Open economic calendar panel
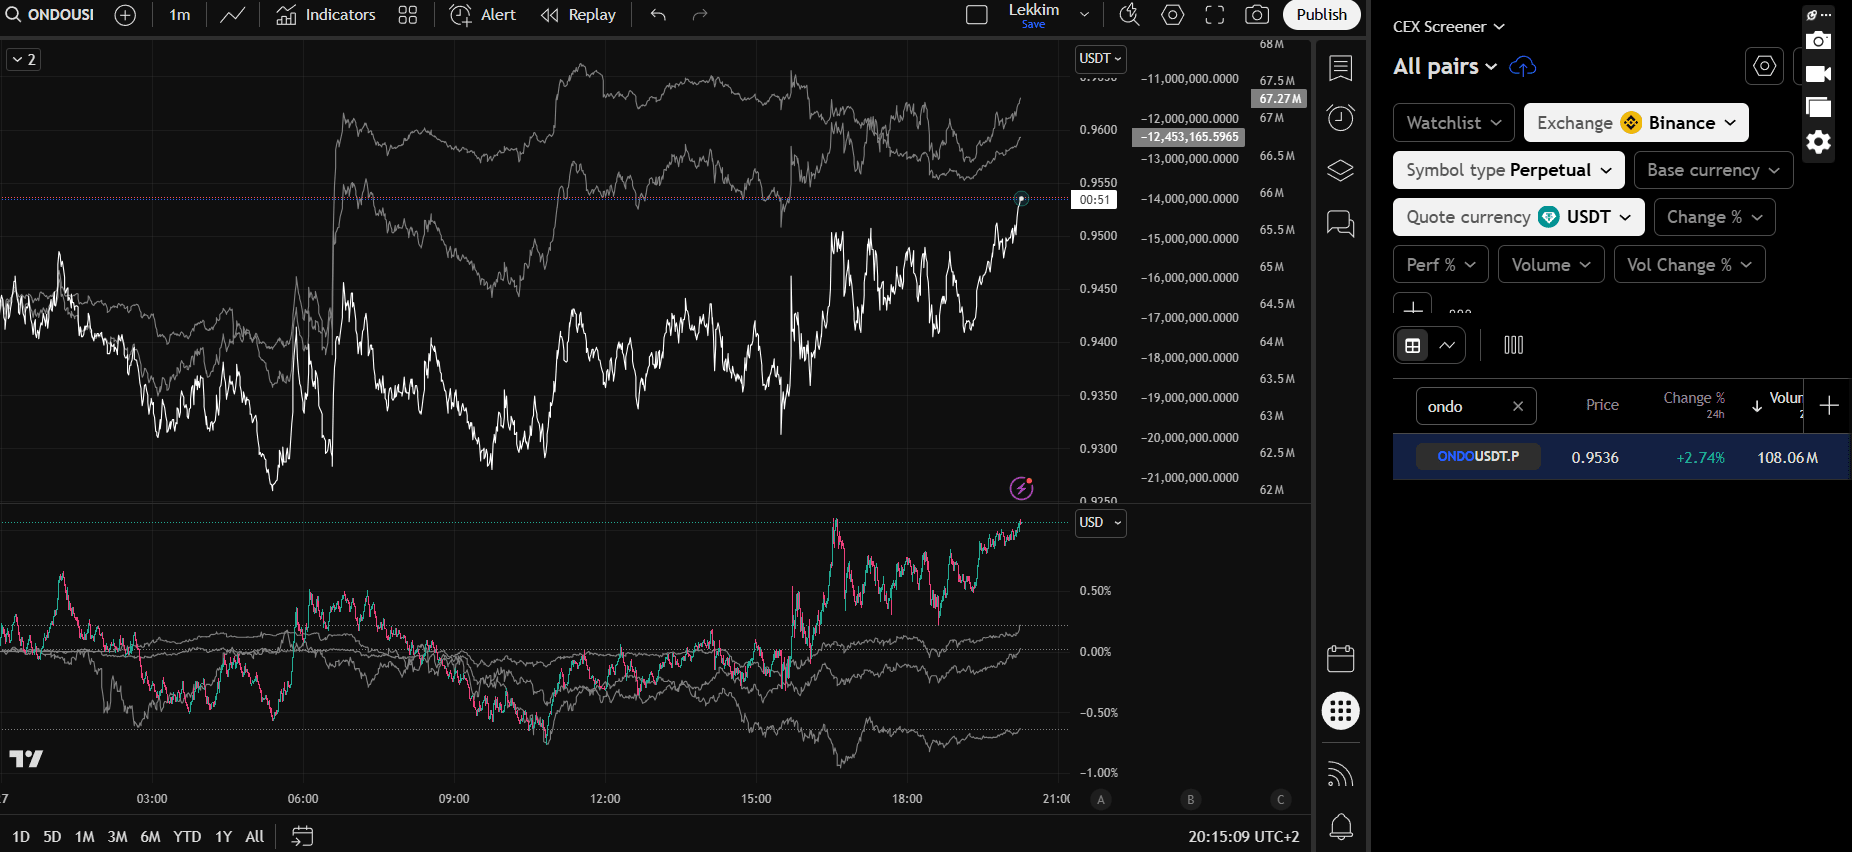This screenshot has width=1852, height=852. tap(1341, 658)
